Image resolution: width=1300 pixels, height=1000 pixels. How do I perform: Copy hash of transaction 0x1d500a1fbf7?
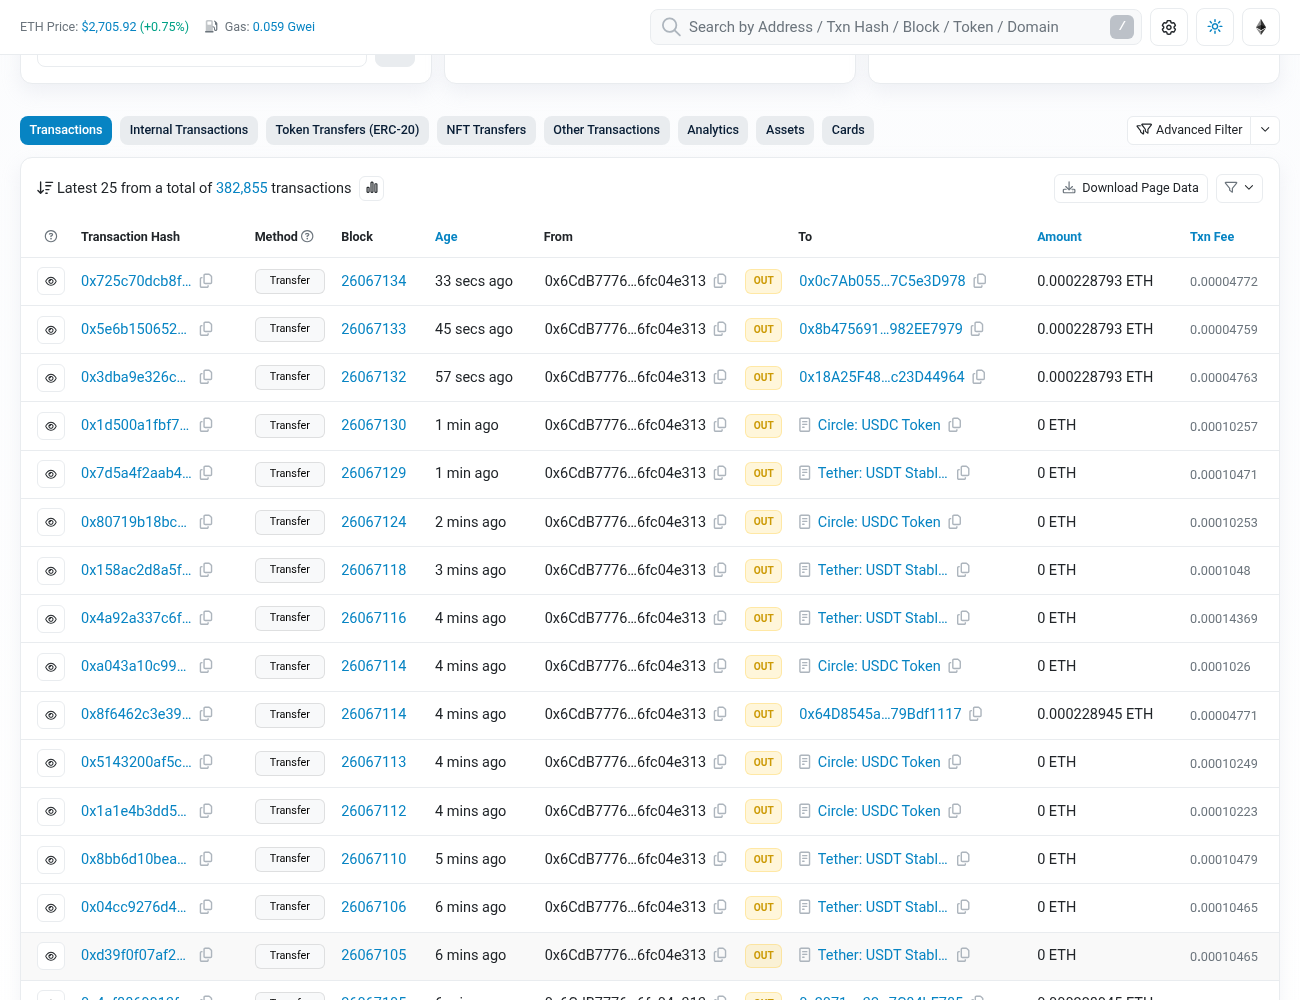coord(206,425)
